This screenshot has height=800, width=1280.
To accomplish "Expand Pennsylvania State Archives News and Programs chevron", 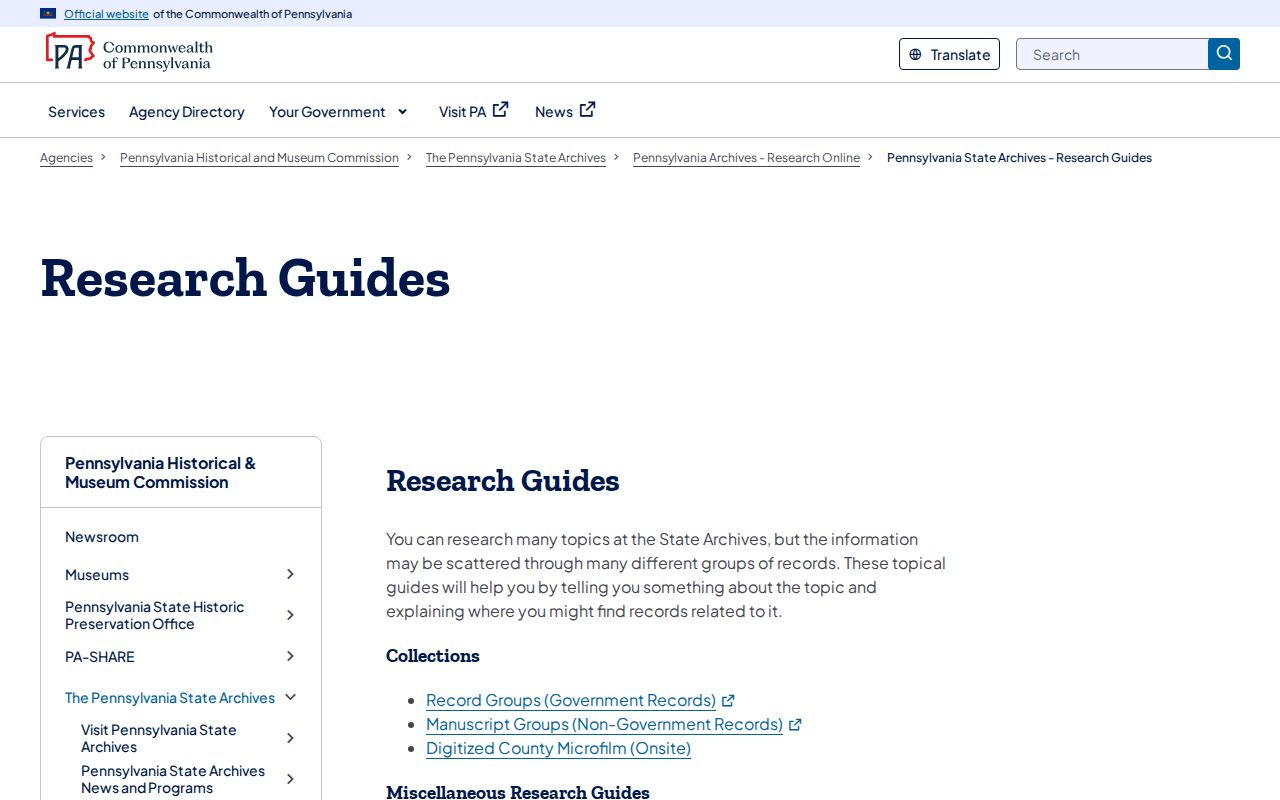I will click(x=290, y=779).
